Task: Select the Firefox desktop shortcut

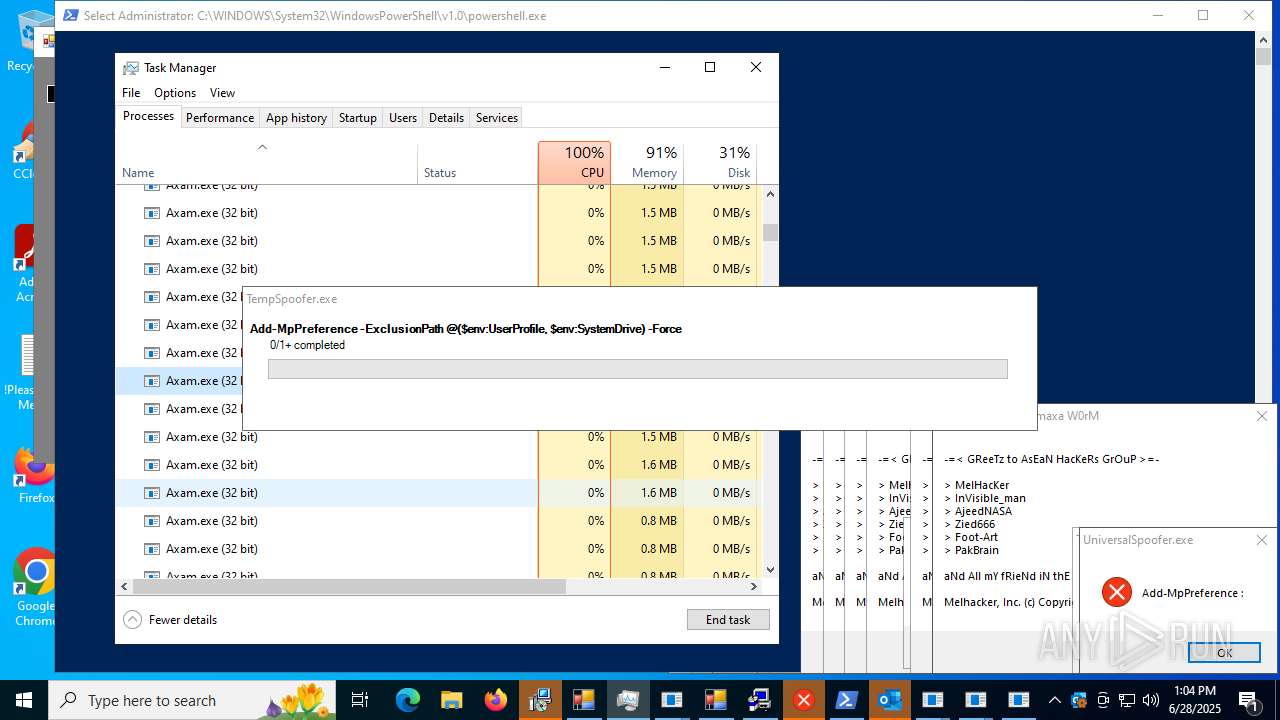Action: point(35,475)
